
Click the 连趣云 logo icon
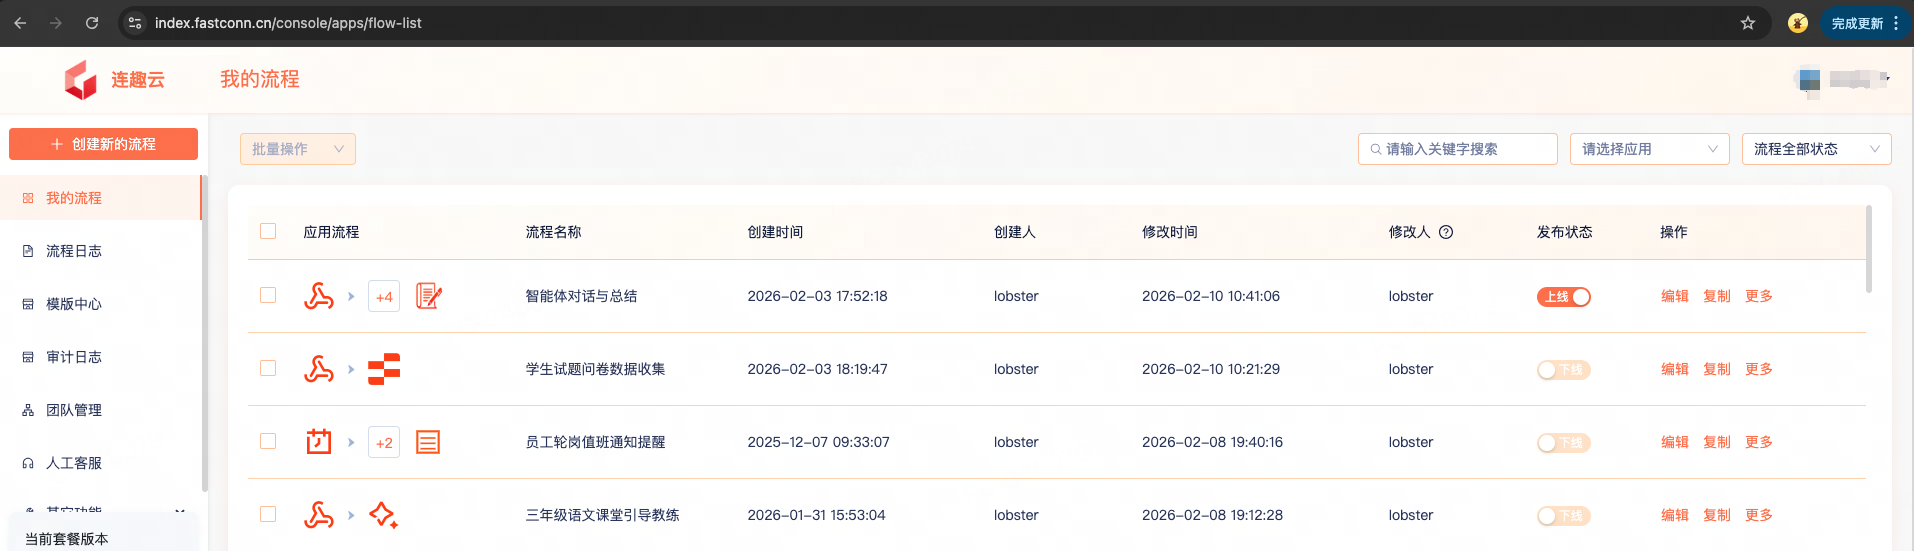[x=80, y=80]
